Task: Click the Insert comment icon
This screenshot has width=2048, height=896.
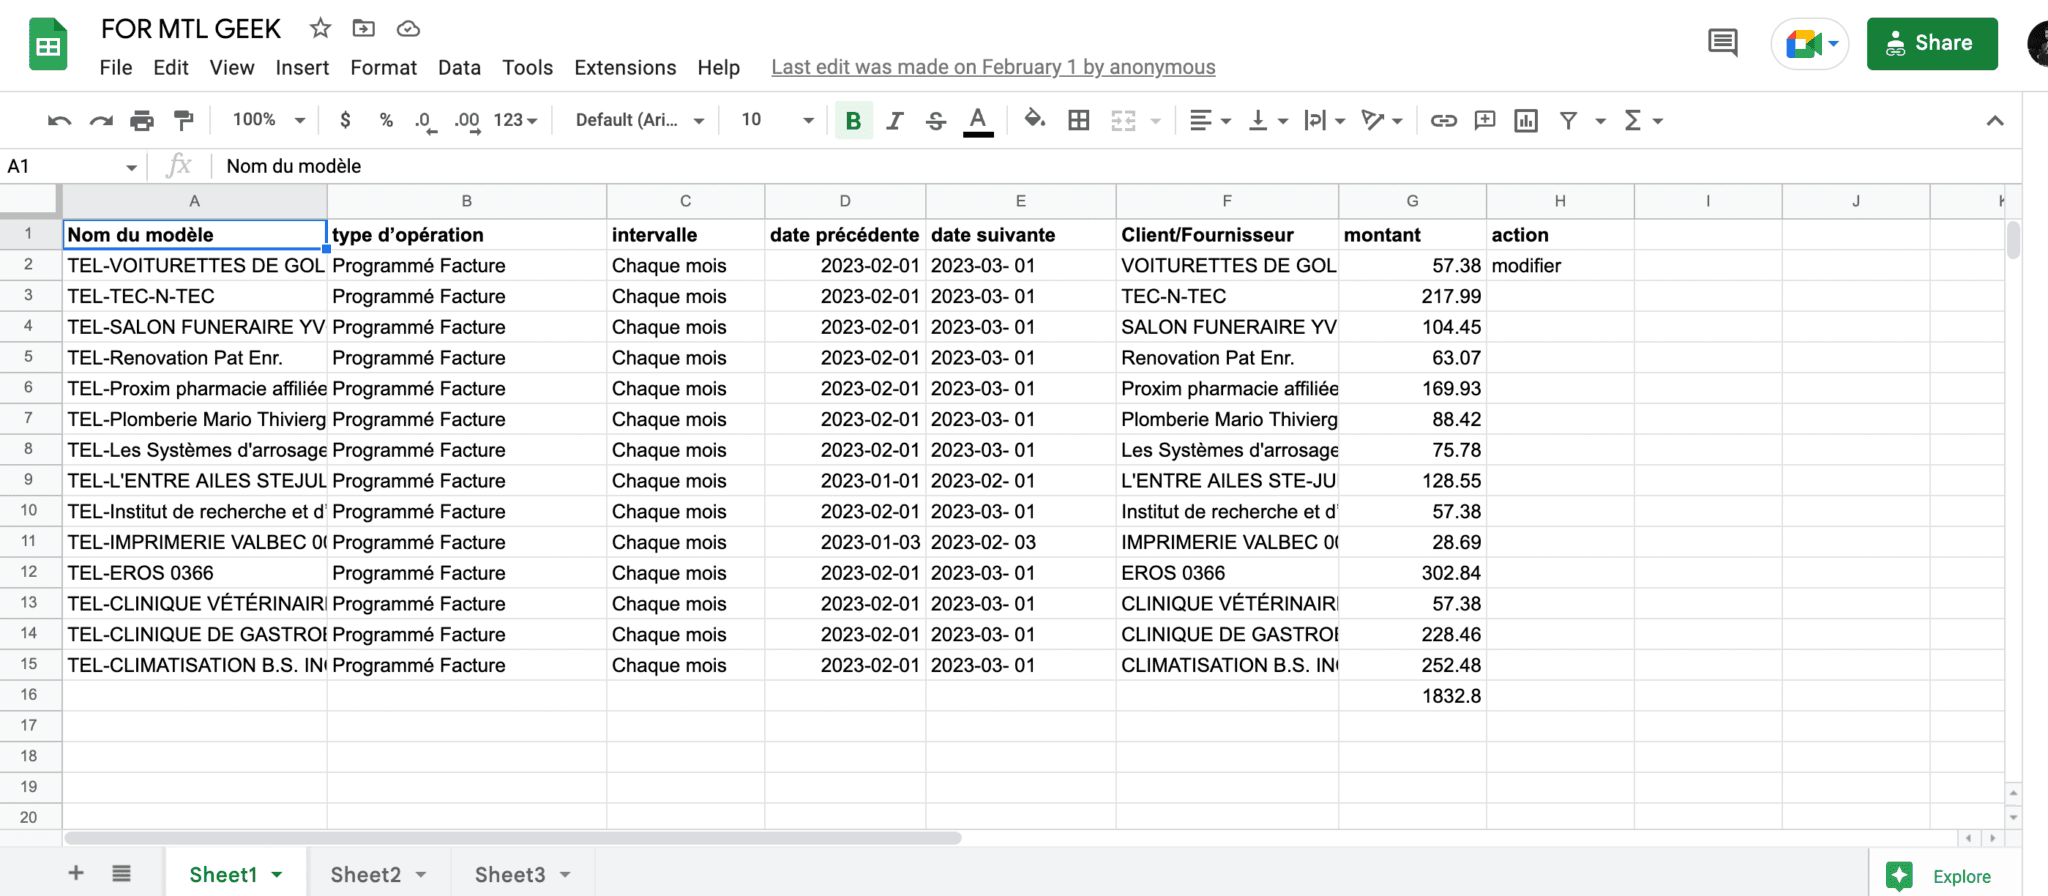Action: pos(1485,121)
